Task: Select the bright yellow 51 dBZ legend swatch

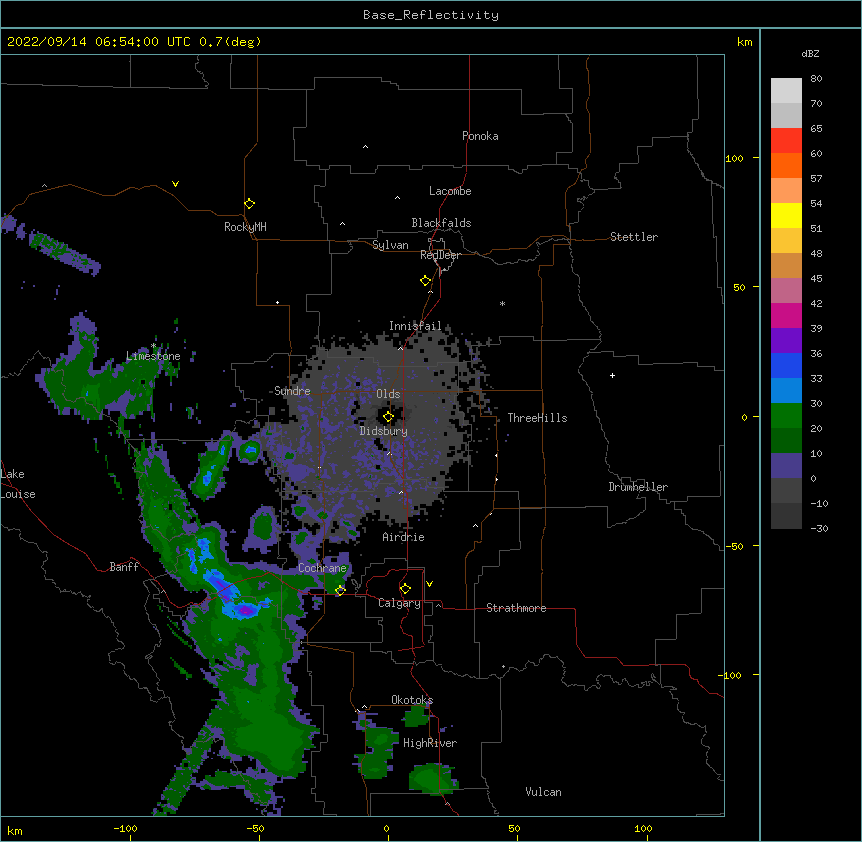Action: point(786,215)
